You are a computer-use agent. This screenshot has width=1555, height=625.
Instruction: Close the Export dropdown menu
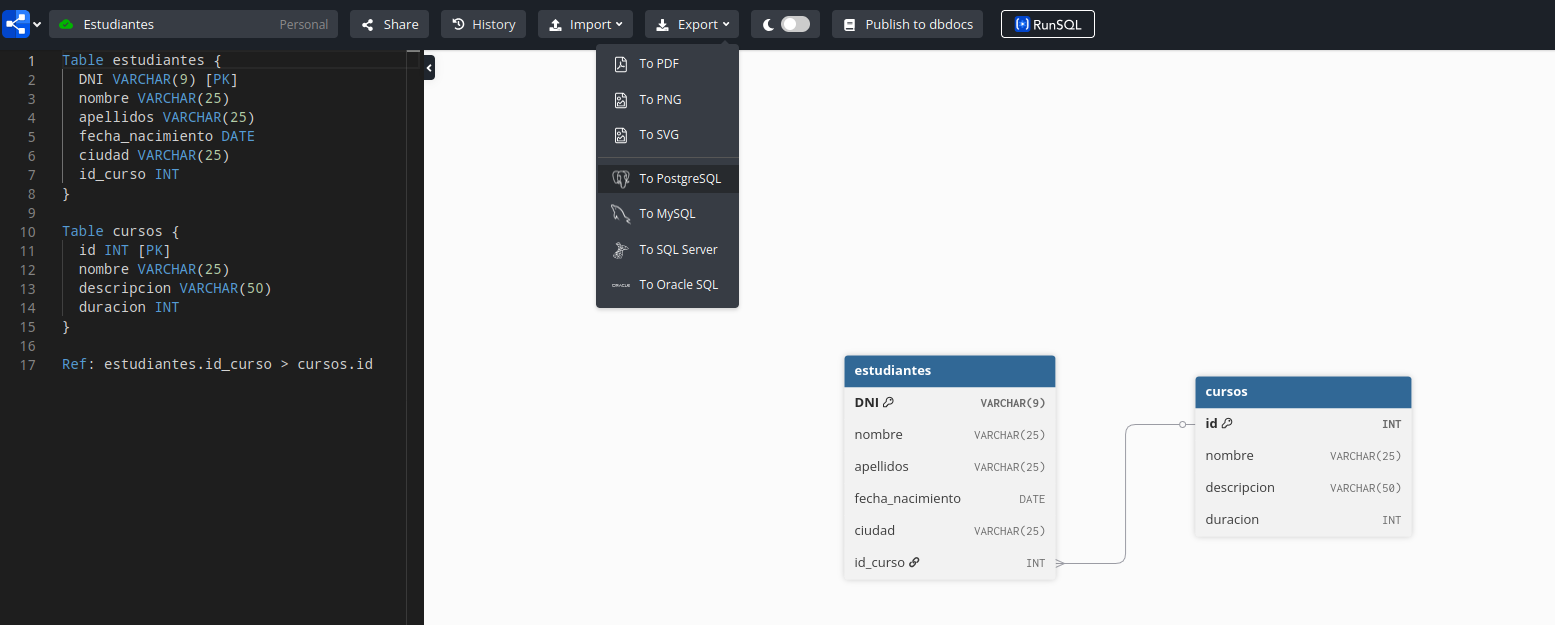[x=691, y=24]
